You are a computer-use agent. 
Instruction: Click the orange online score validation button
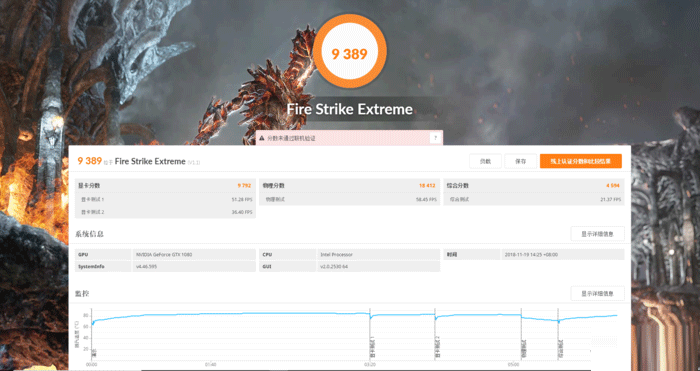pyautogui.click(x=580, y=161)
